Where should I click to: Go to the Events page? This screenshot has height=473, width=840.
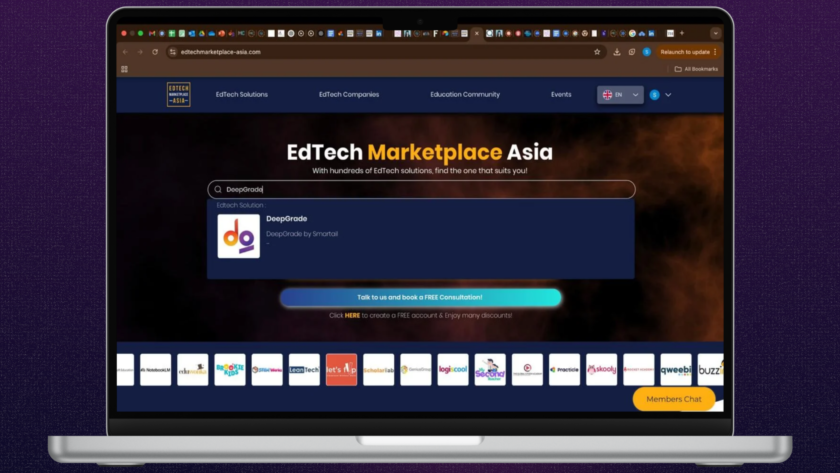pos(561,94)
